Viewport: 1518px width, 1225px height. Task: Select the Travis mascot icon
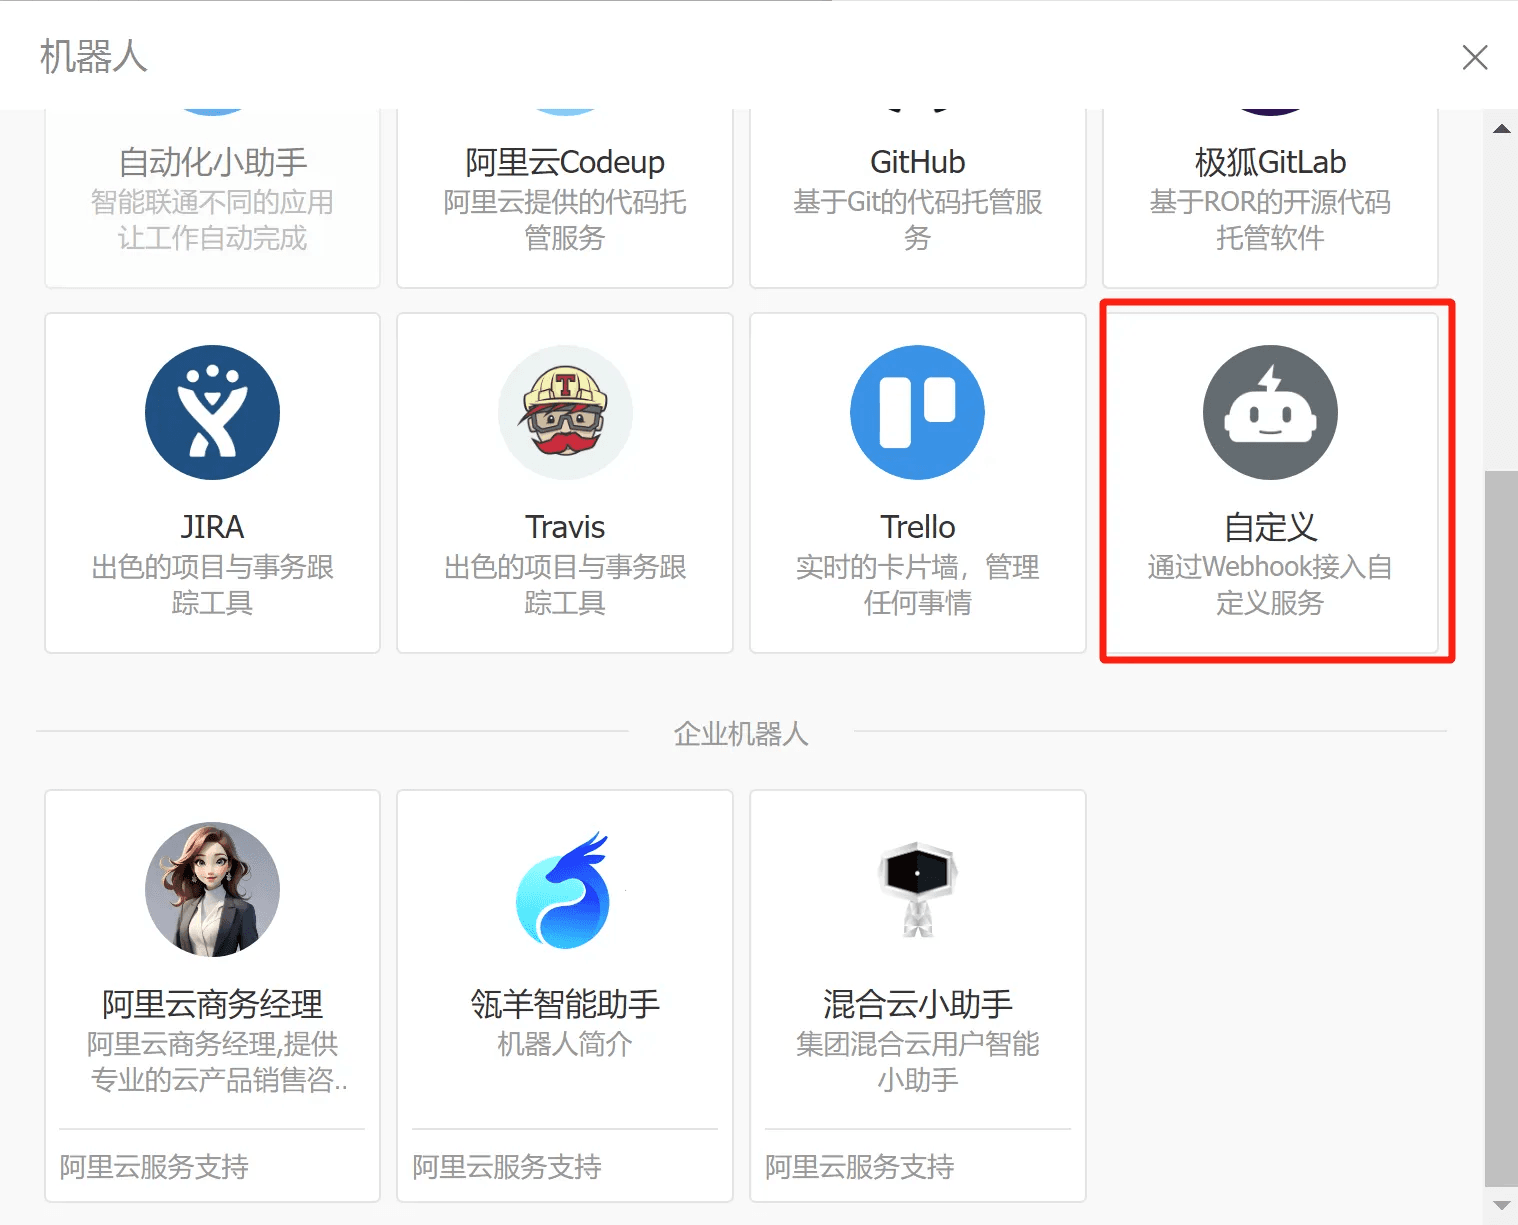coord(565,412)
